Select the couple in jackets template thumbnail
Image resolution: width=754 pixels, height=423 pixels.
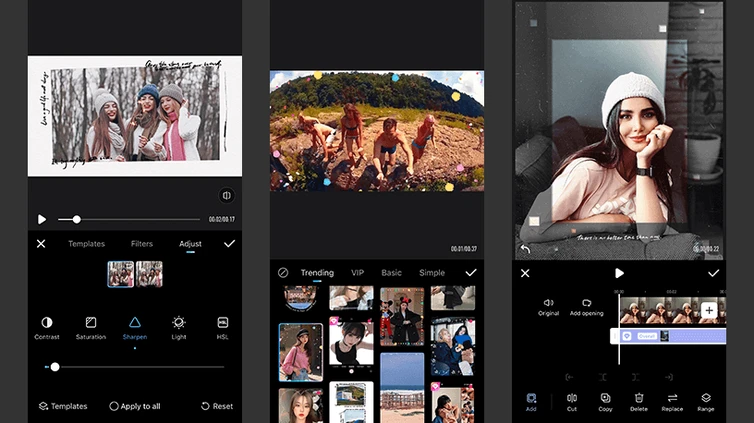[x=453, y=347]
